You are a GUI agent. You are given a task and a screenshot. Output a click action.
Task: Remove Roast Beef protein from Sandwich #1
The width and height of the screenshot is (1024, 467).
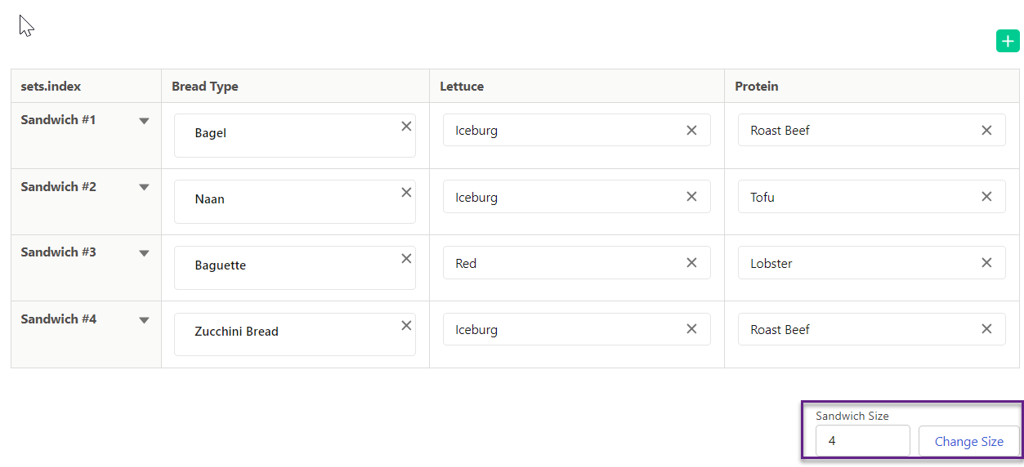click(x=987, y=131)
